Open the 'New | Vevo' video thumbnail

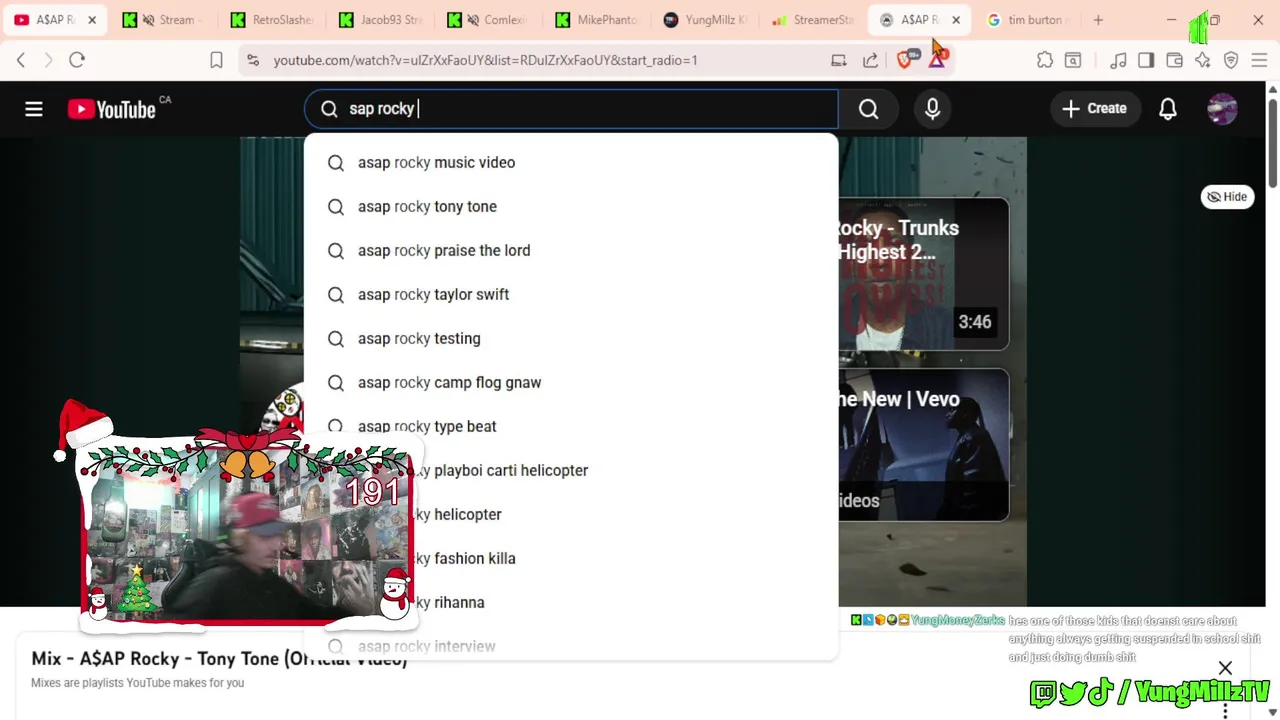coord(924,445)
